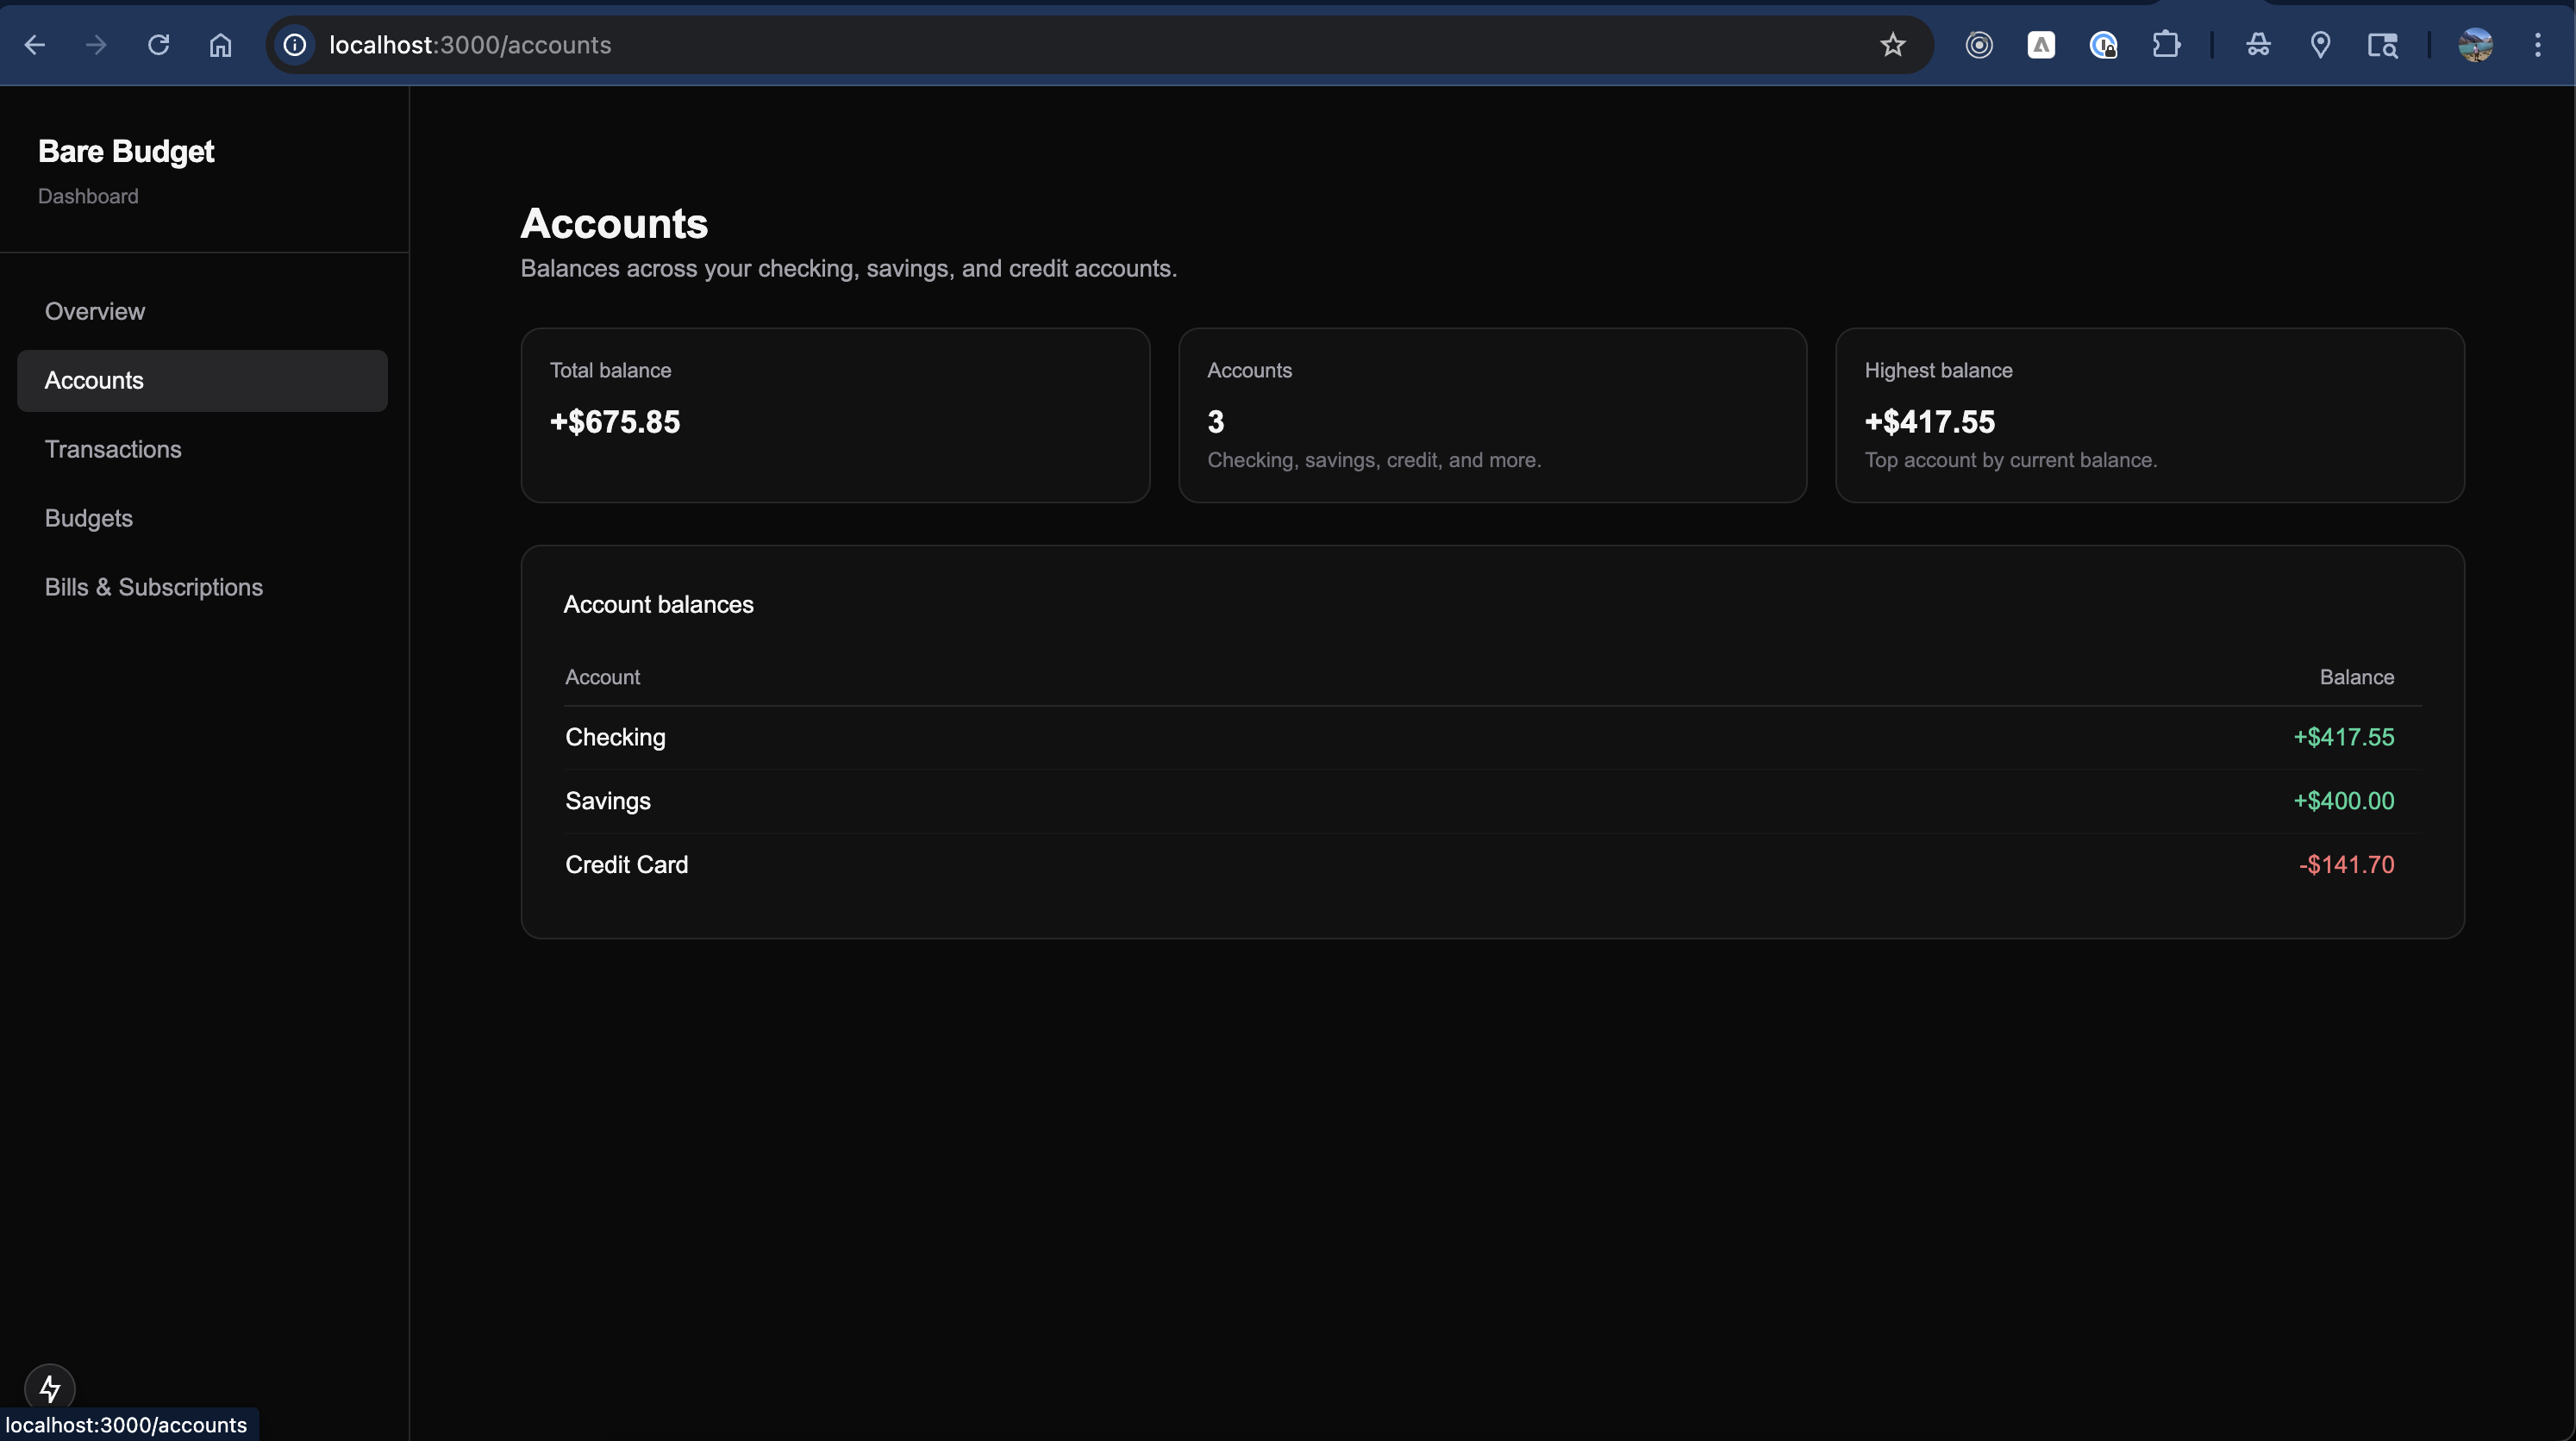
Task: Open the browser extensions puzzle icon
Action: 2166,45
